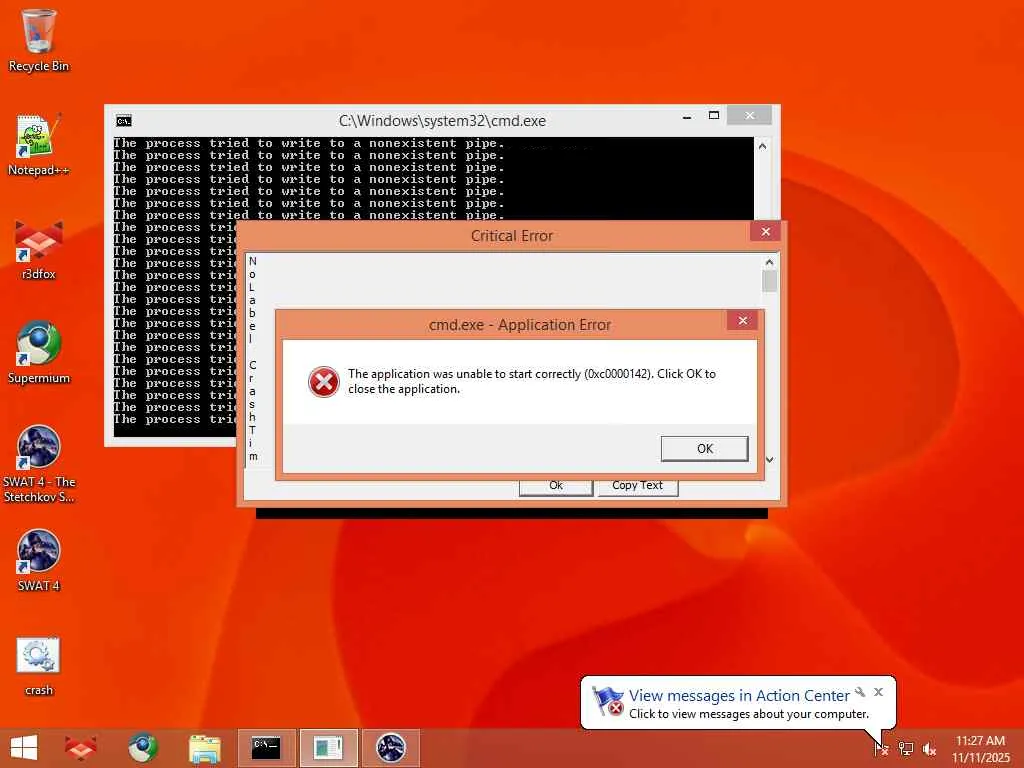
Task: Click Ok button in Critical Error window
Action: (x=556, y=486)
